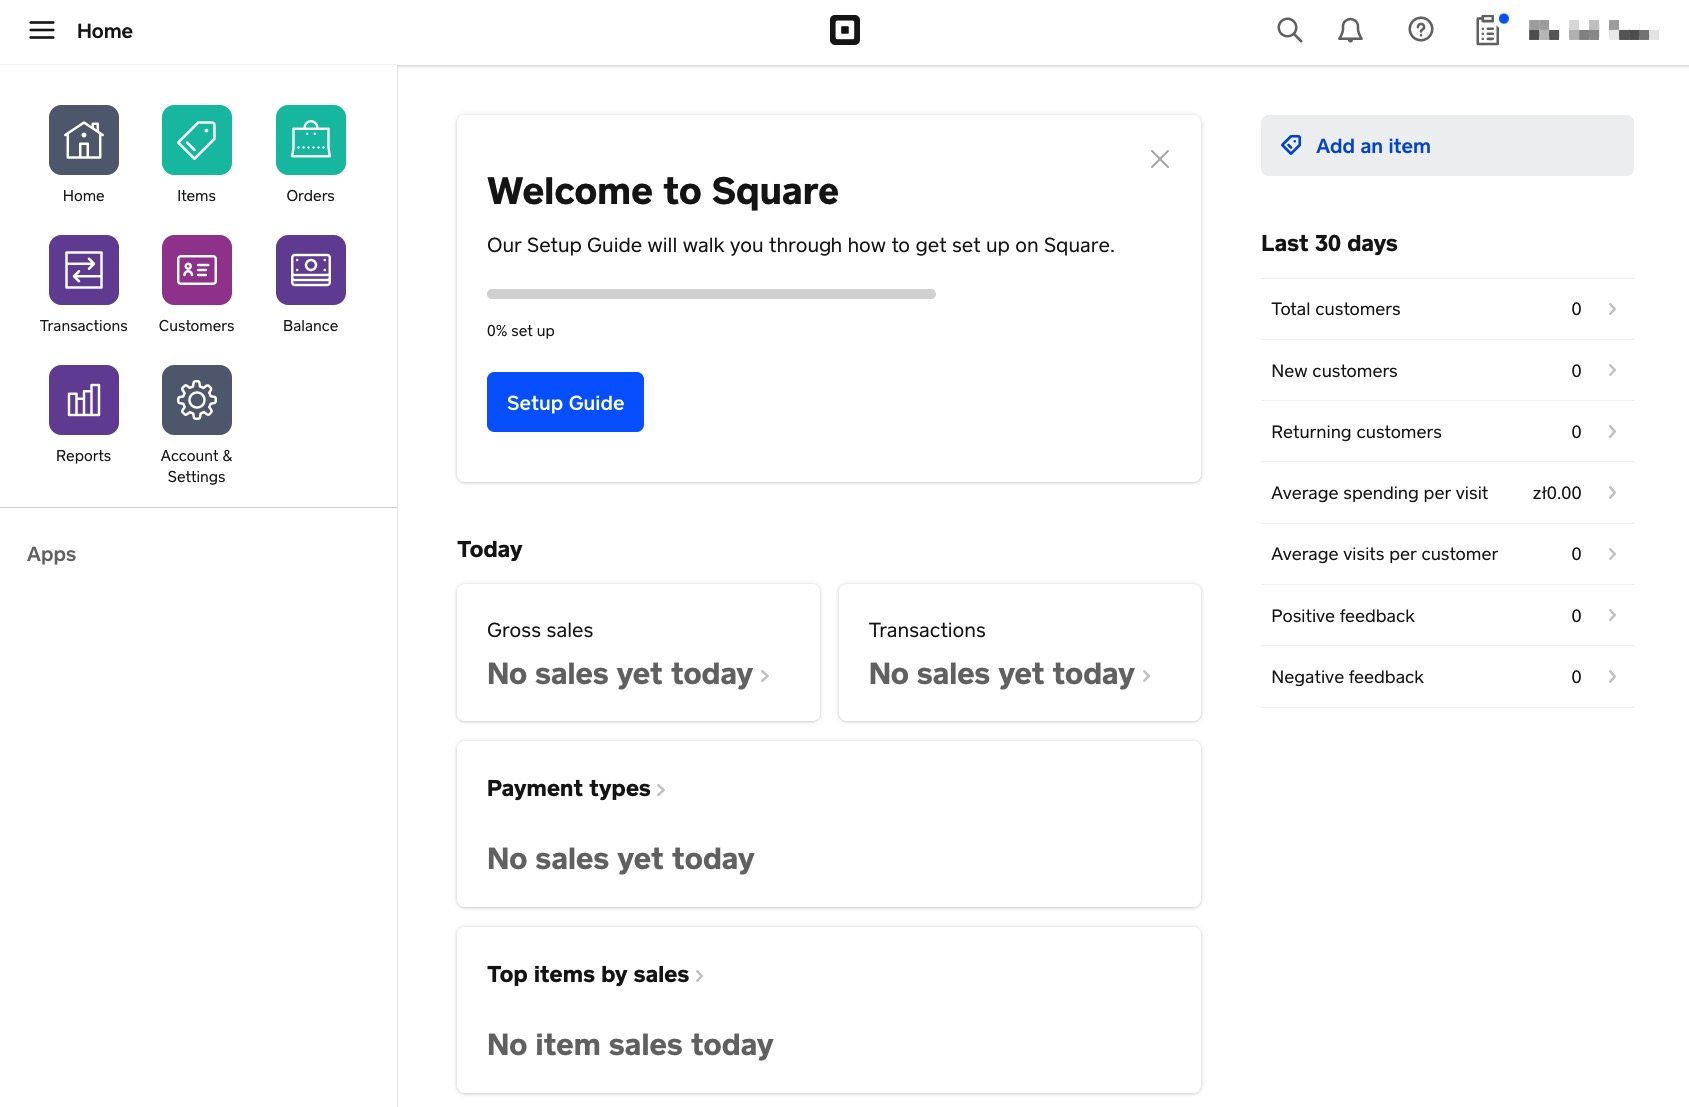Click the Setup Guide button
The image size is (1689, 1107).
click(565, 402)
